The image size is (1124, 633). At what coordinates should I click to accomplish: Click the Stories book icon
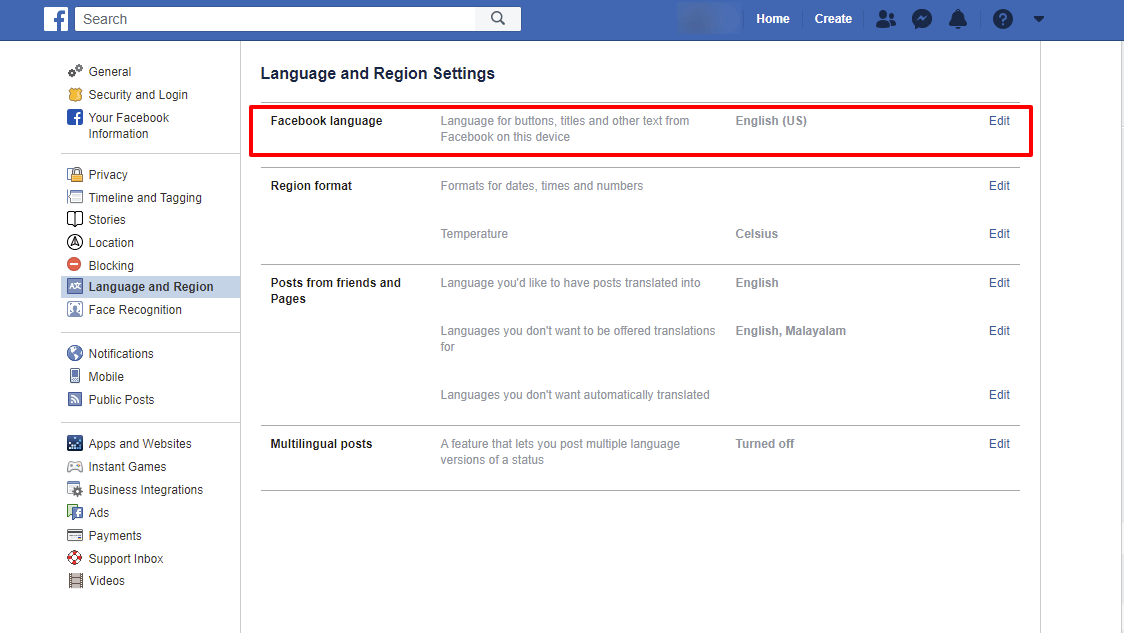(75, 219)
